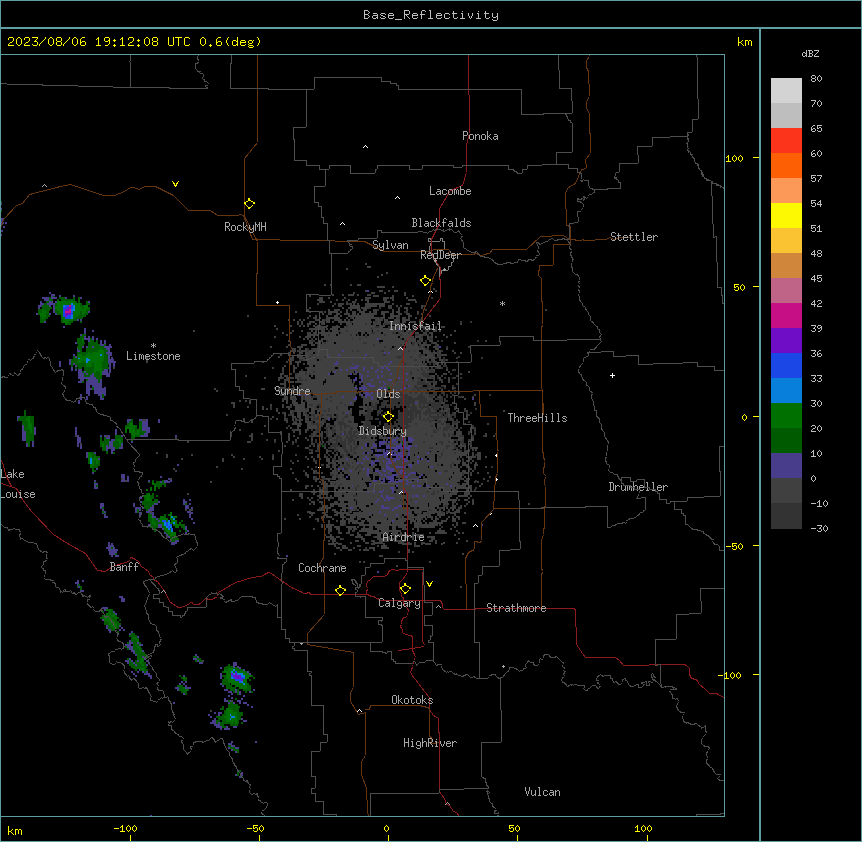Click the blue 33-36 dBZ legend swatch
The height and width of the screenshot is (842, 862).
pyautogui.click(x=786, y=365)
